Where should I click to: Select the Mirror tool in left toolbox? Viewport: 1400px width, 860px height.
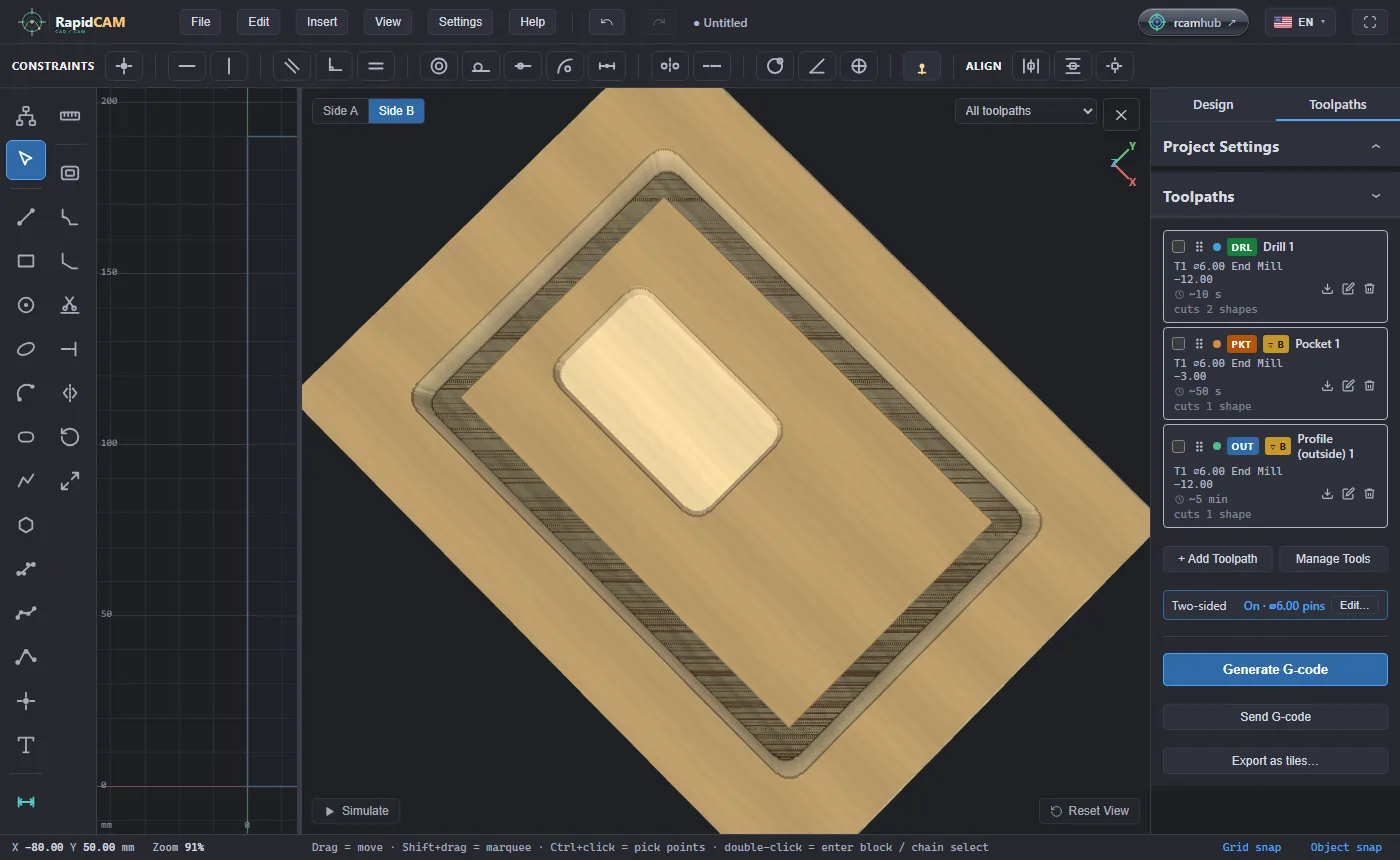click(70, 393)
